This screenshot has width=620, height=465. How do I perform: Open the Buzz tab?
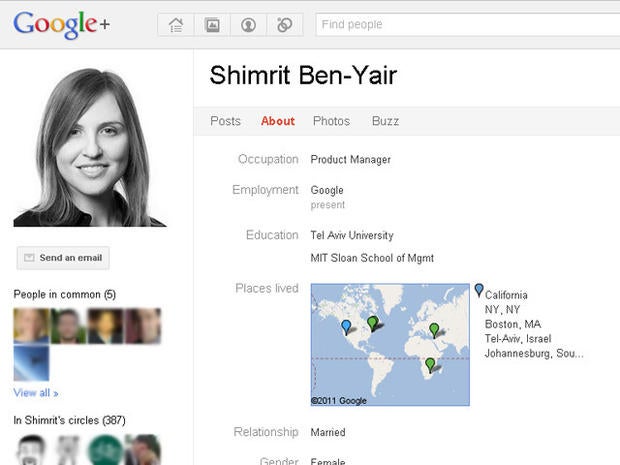386,121
